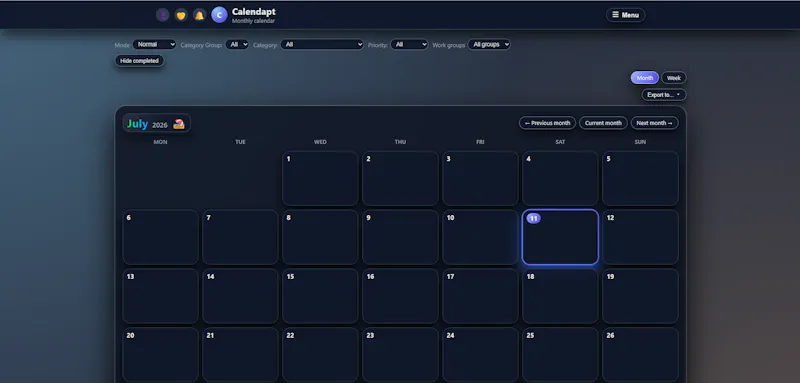The width and height of the screenshot is (800, 383).
Task: Click the SUN column header
Action: [640, 142]
